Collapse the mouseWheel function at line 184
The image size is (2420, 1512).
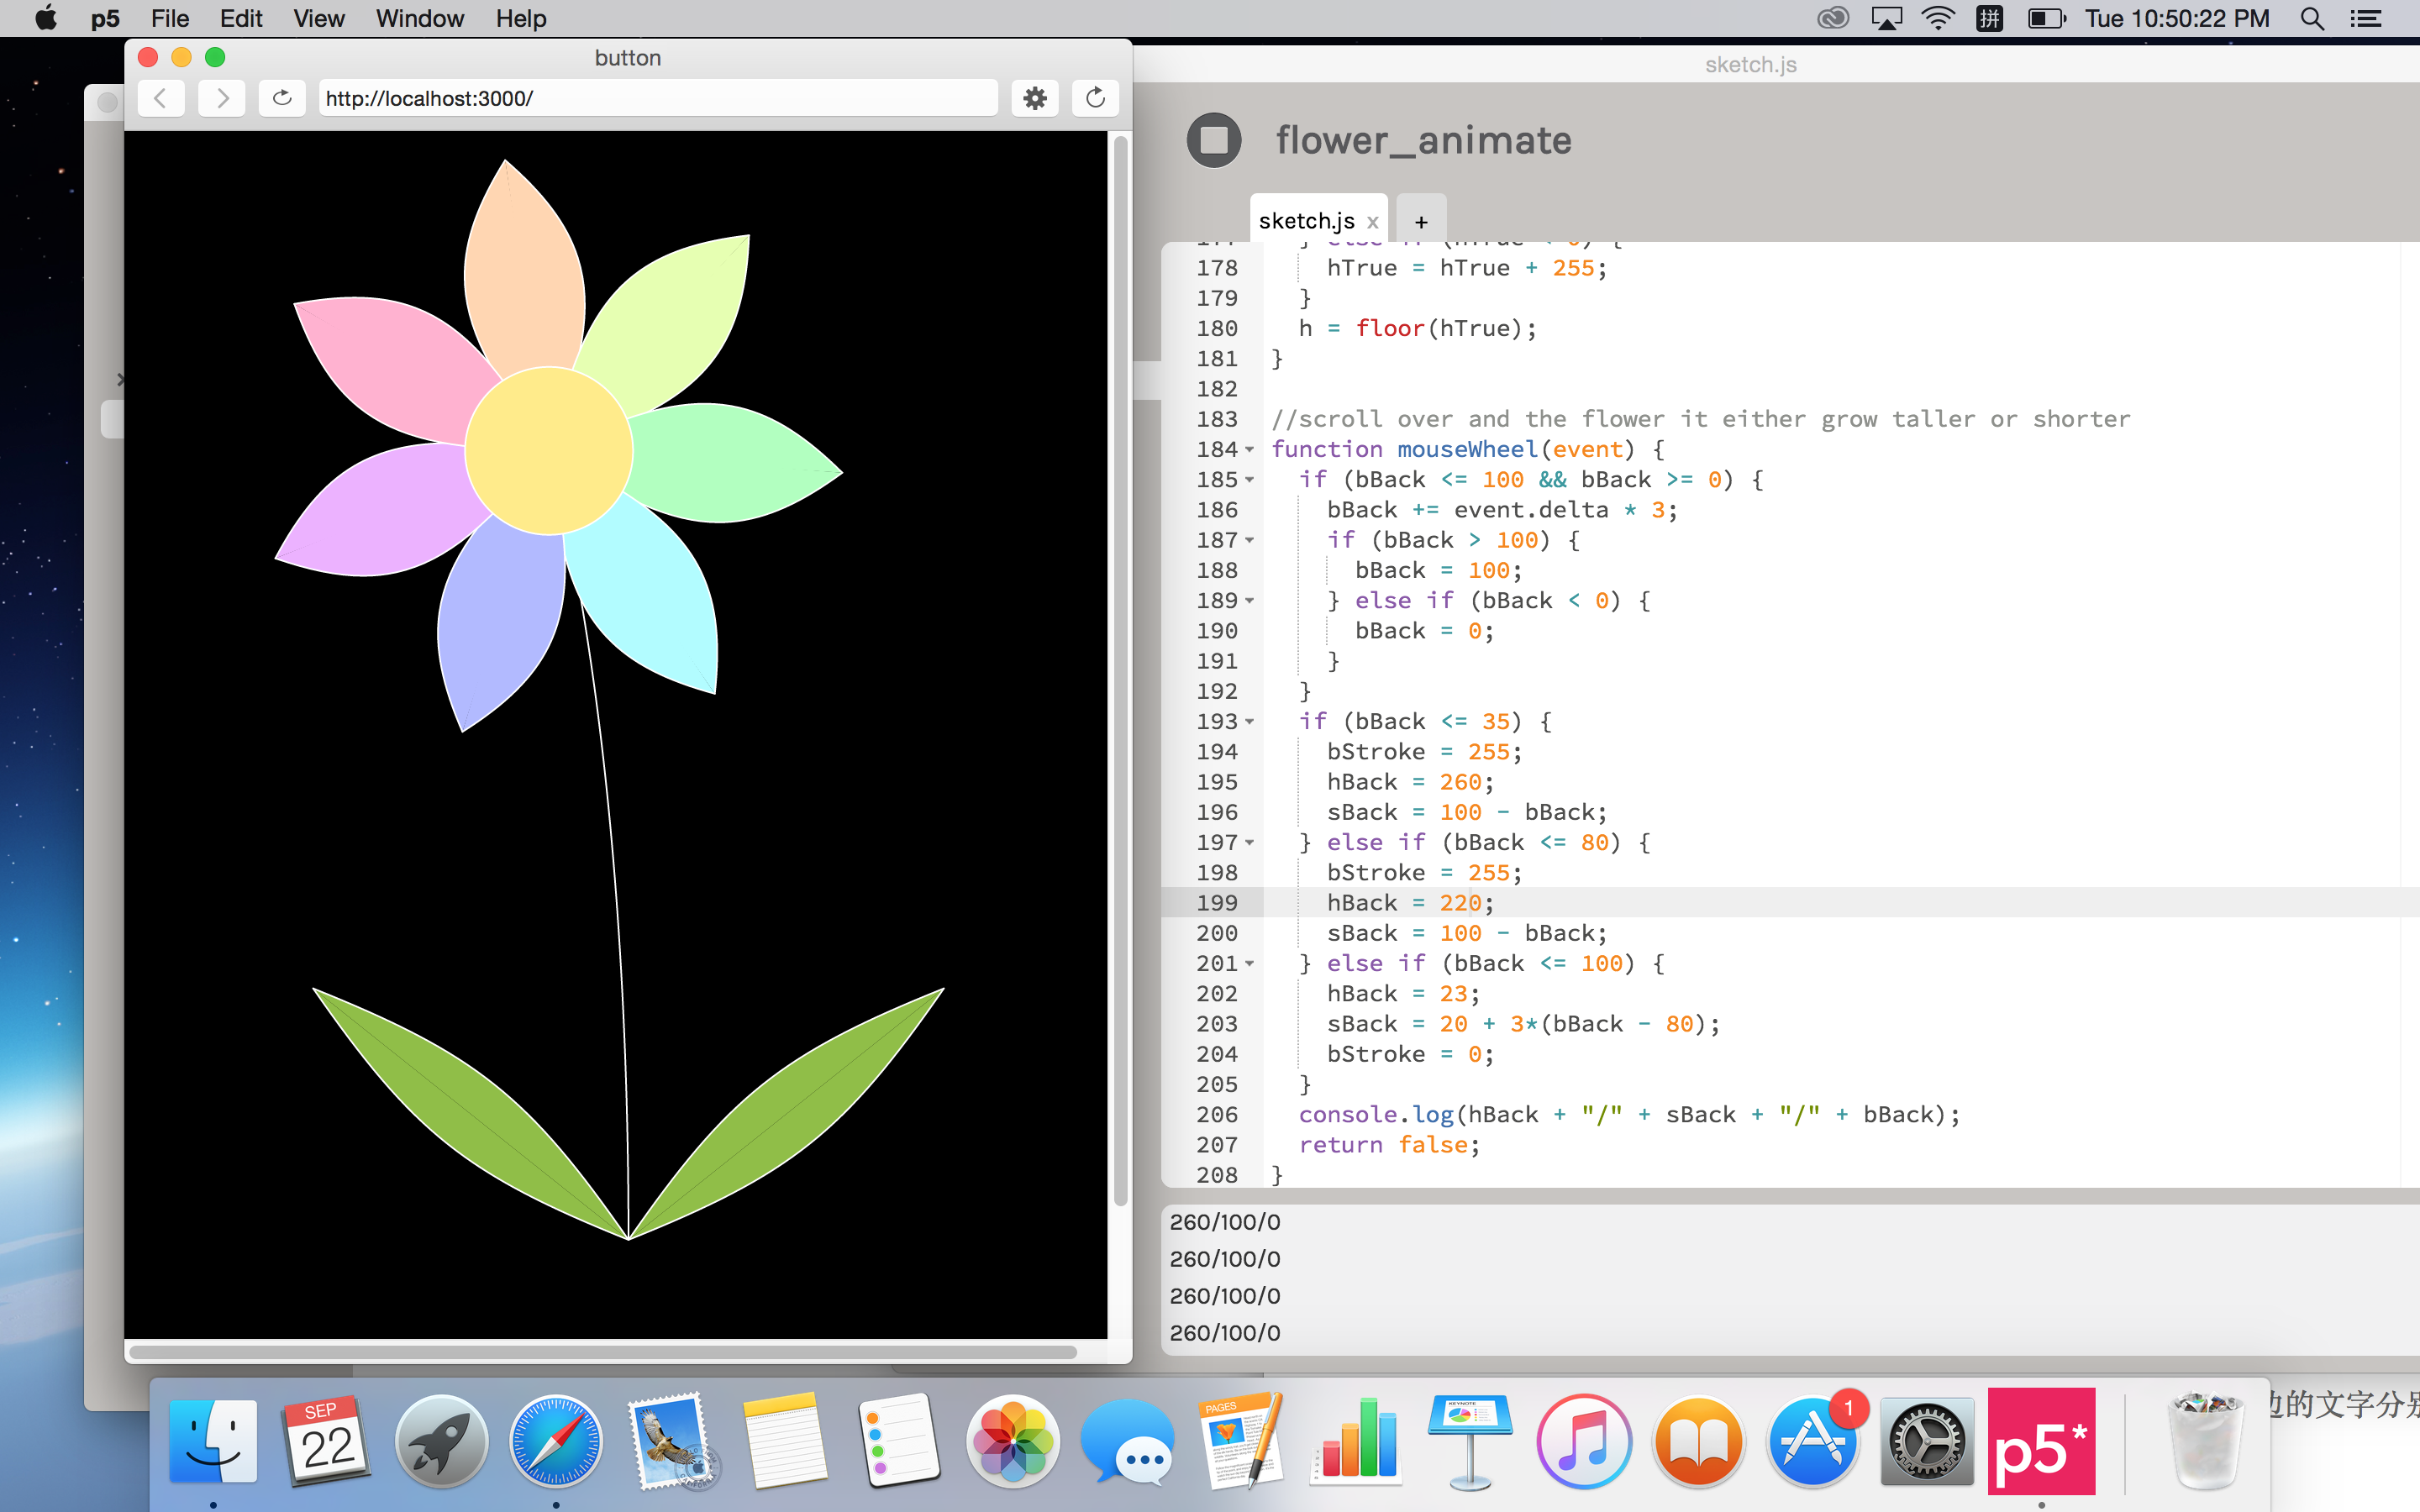pos(1249,450)
